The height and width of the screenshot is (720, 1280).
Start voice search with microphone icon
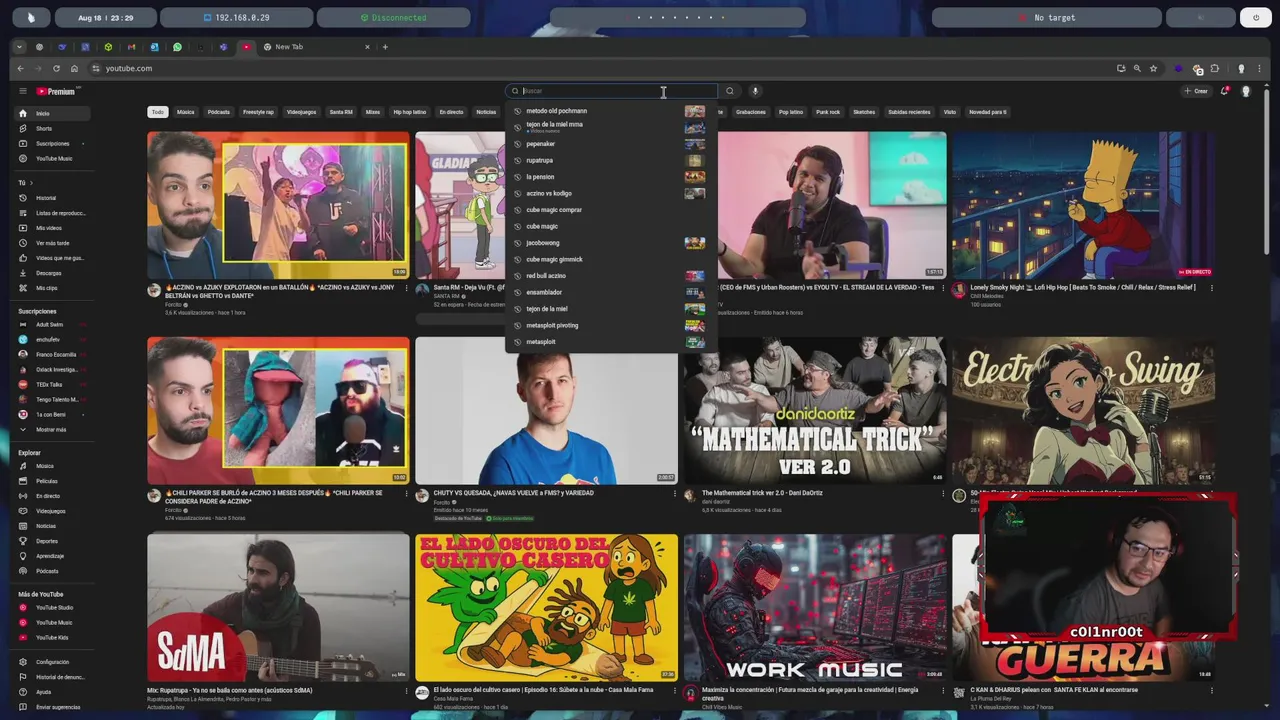pyautogui.click(x=755, y=91)
